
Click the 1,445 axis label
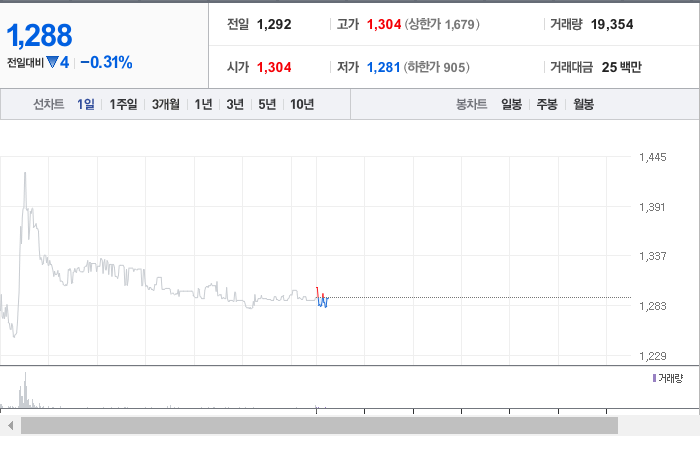(x=653, y=157)
